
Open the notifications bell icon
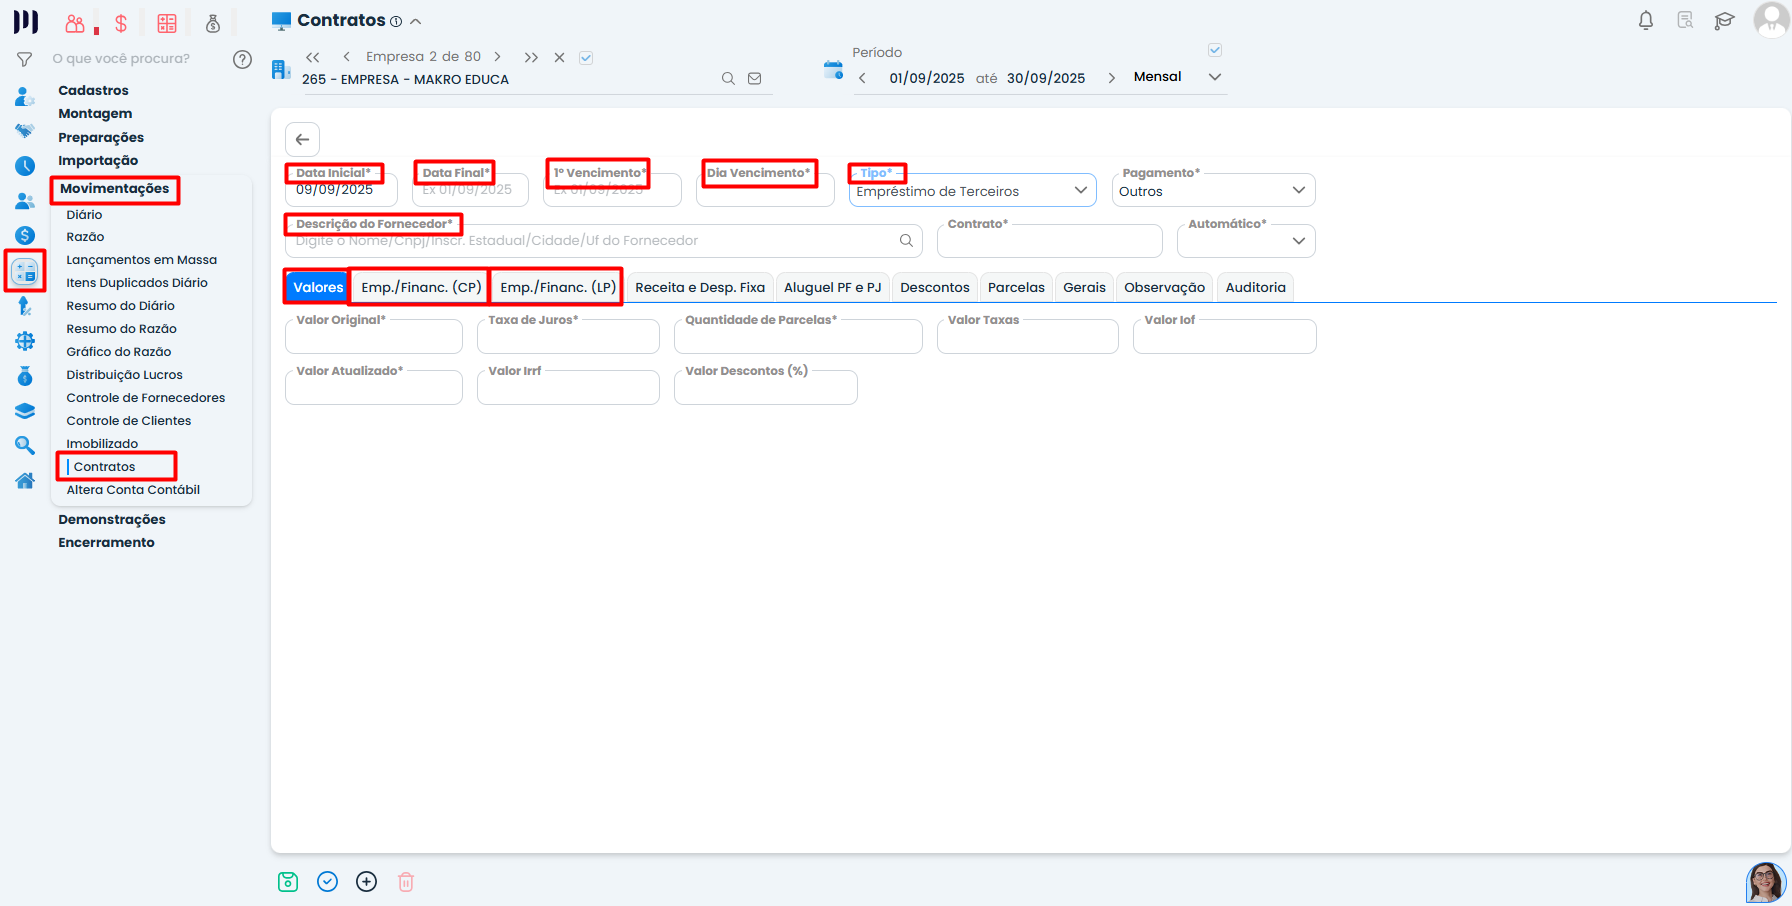1646,21
